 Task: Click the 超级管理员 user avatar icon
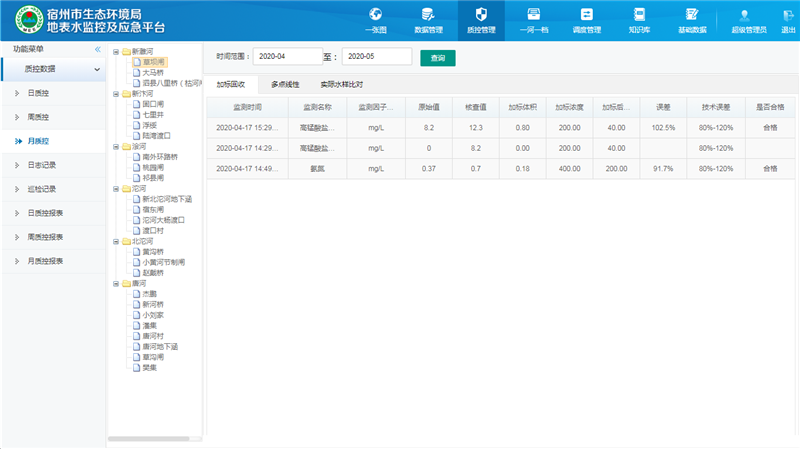[x=744, y=15]
